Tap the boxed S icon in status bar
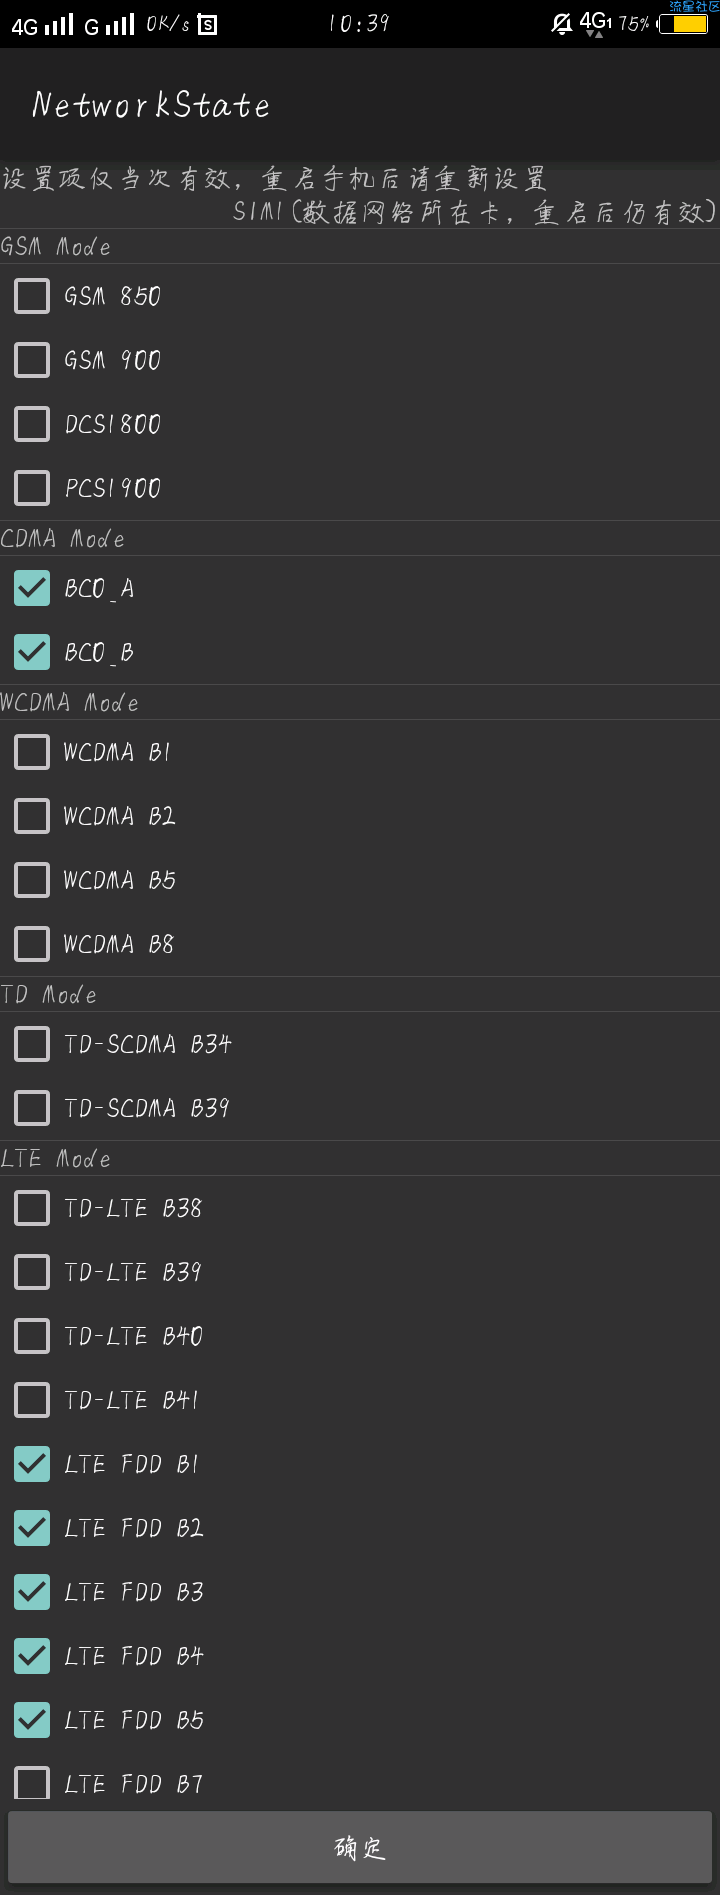 207,25
